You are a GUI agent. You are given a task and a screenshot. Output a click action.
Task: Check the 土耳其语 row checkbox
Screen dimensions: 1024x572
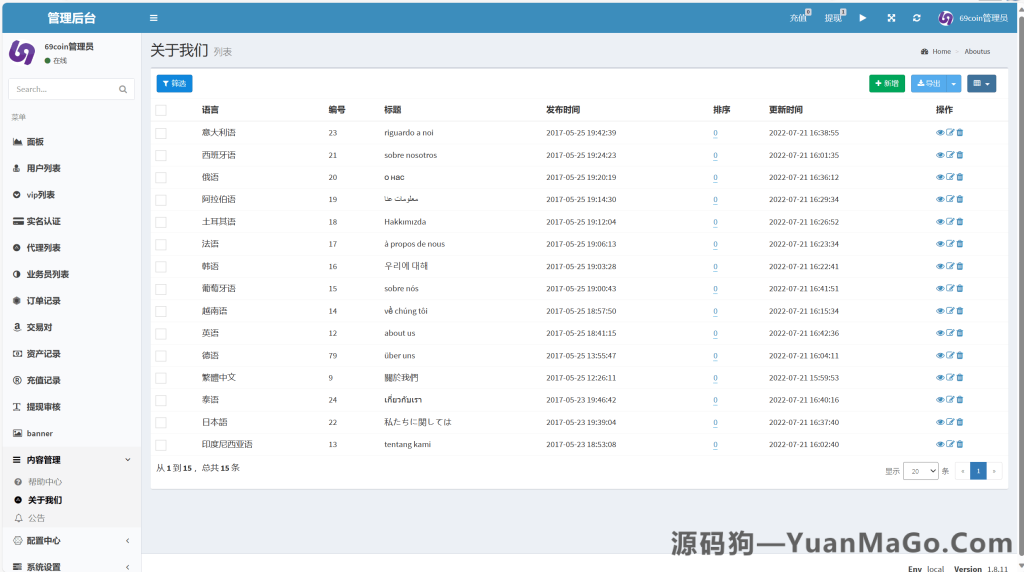point(161,222)
